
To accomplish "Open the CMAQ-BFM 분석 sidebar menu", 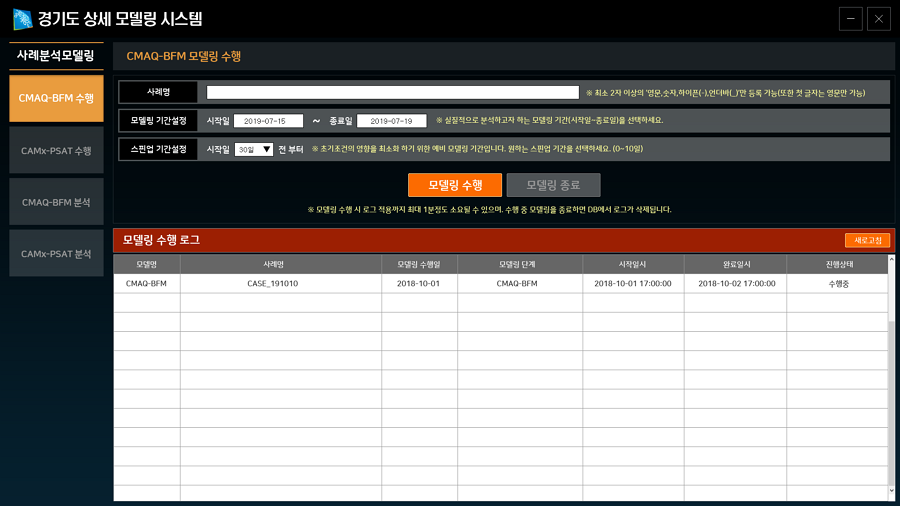I will point(56,202).
